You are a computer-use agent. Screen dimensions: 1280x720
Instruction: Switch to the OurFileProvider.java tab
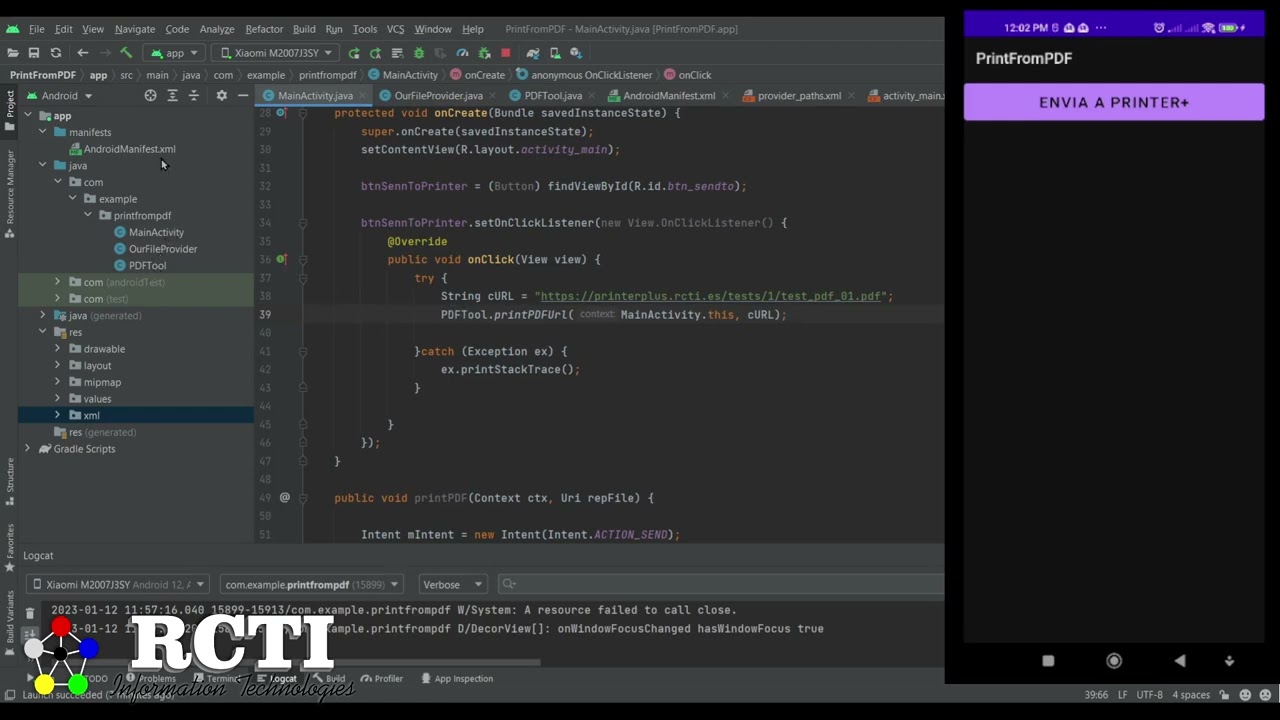(438, 96)
